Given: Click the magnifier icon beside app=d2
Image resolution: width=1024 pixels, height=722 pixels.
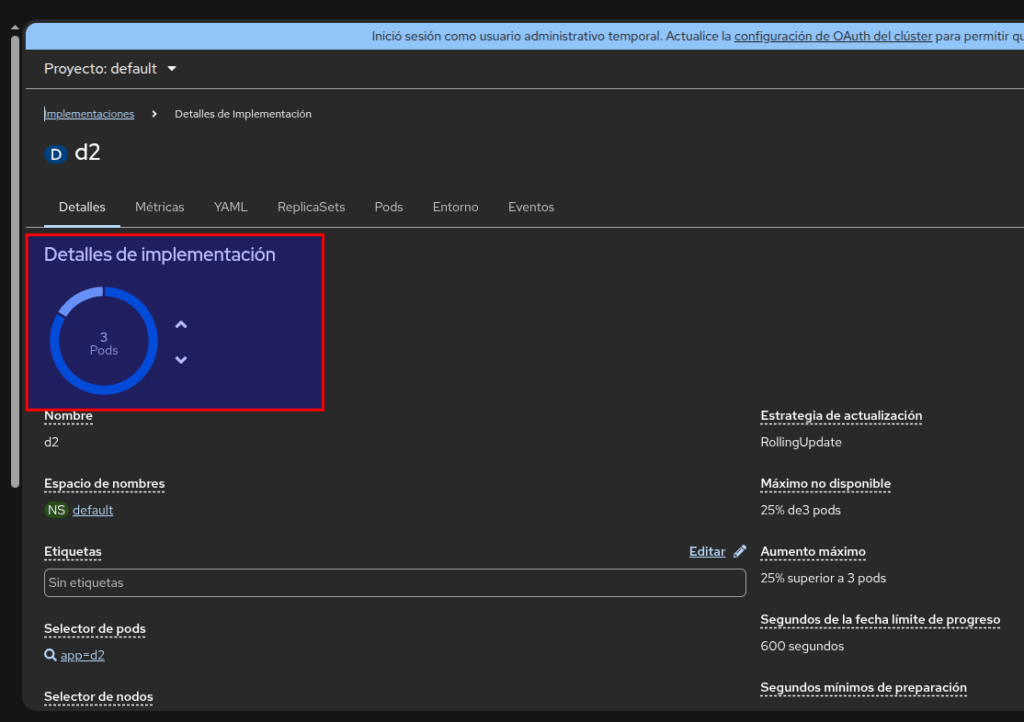Looking at the screenshot, I should (x=50, y=656).
